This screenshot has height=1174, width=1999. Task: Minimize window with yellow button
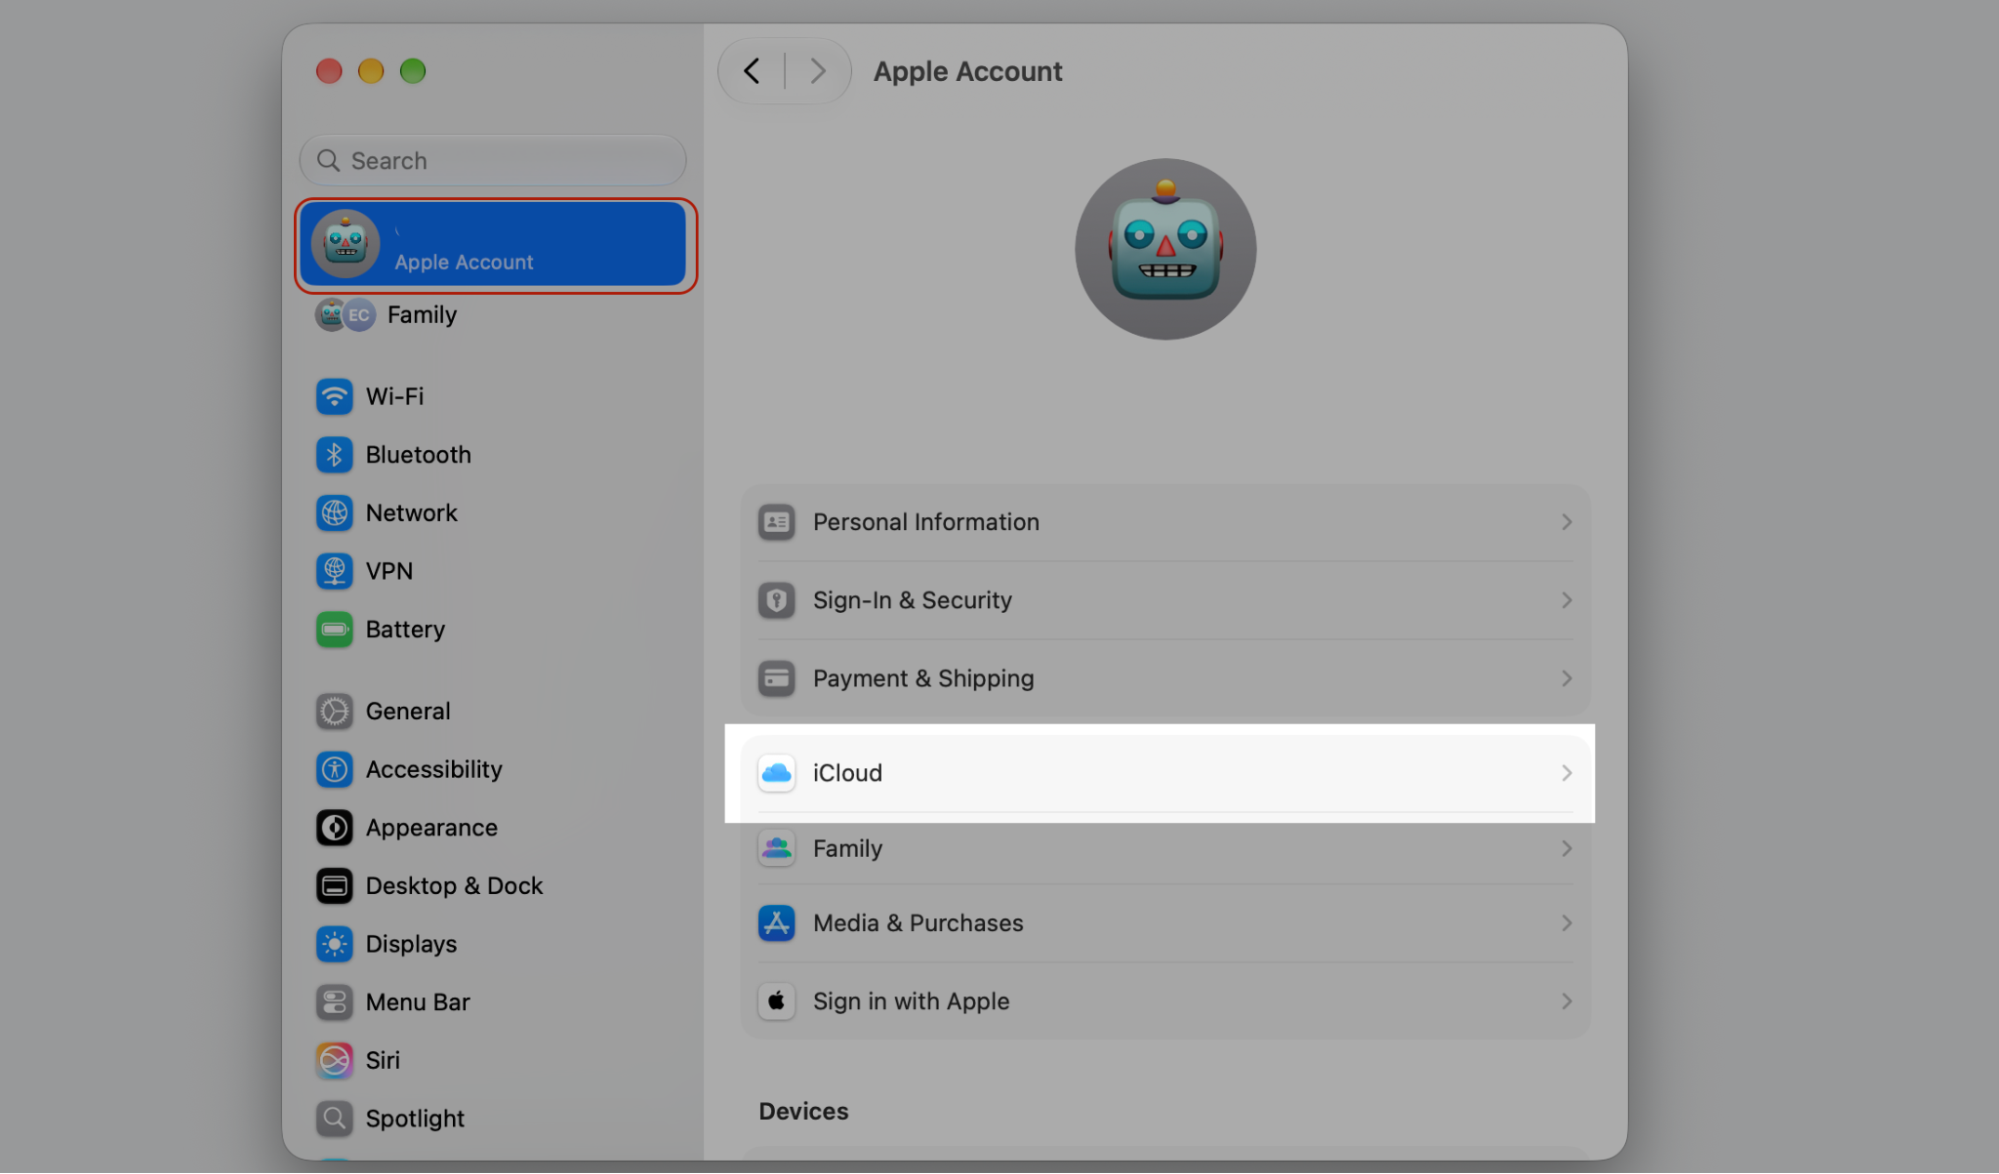(371, 71)
